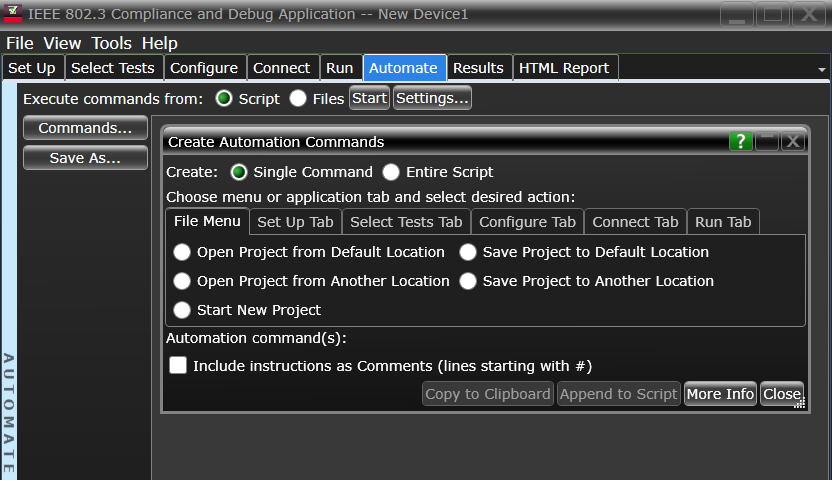
Task: Click the Automation command(s) label
Action: coord(256,338)
